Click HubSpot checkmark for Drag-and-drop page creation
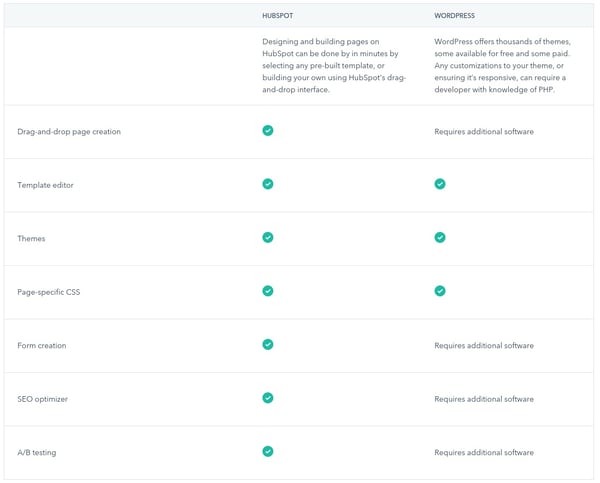600x483 pixels. click(x=268, y=131)
